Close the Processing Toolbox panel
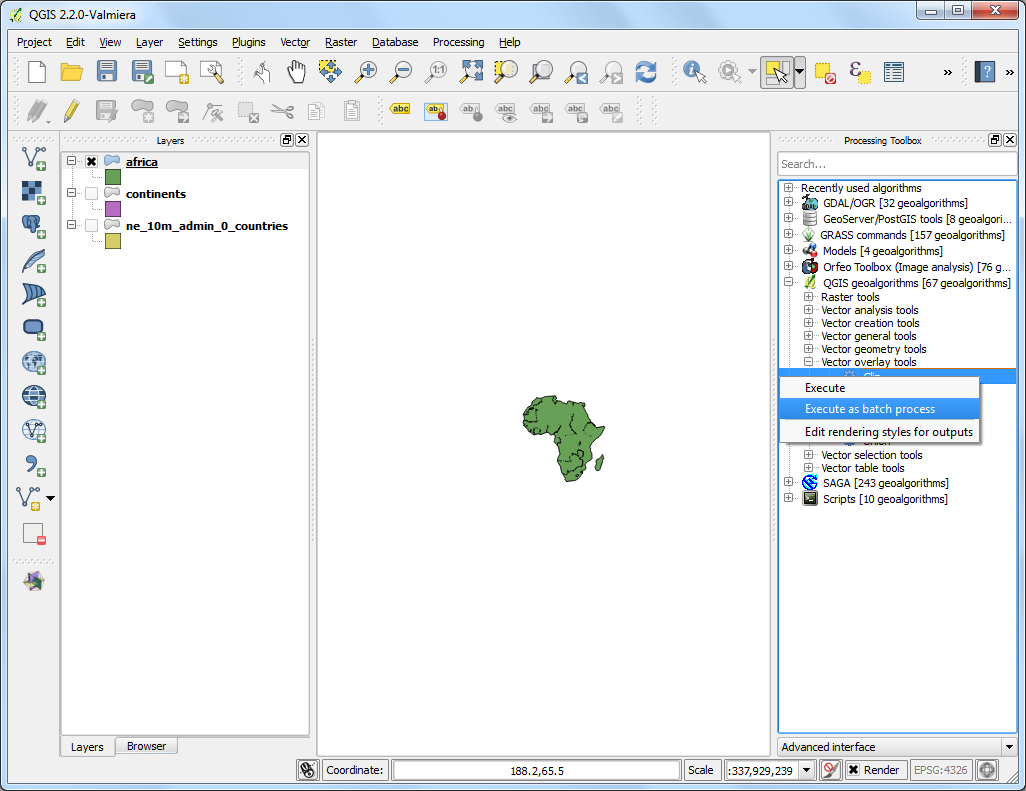The height and width of the screenshot is (791, 1026). point(1010,139)
